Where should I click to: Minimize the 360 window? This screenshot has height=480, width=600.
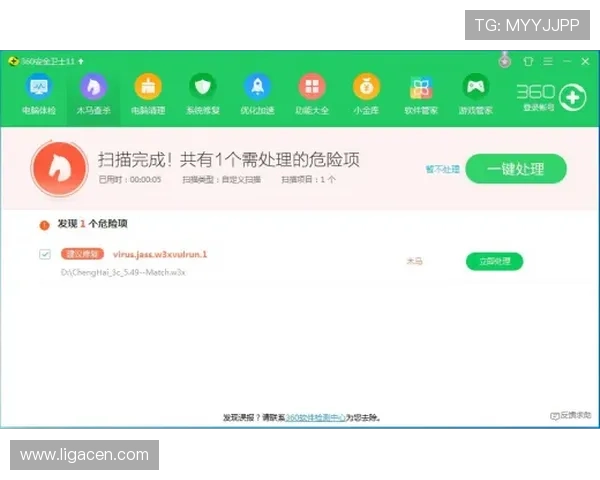click(x=567, y=61)
